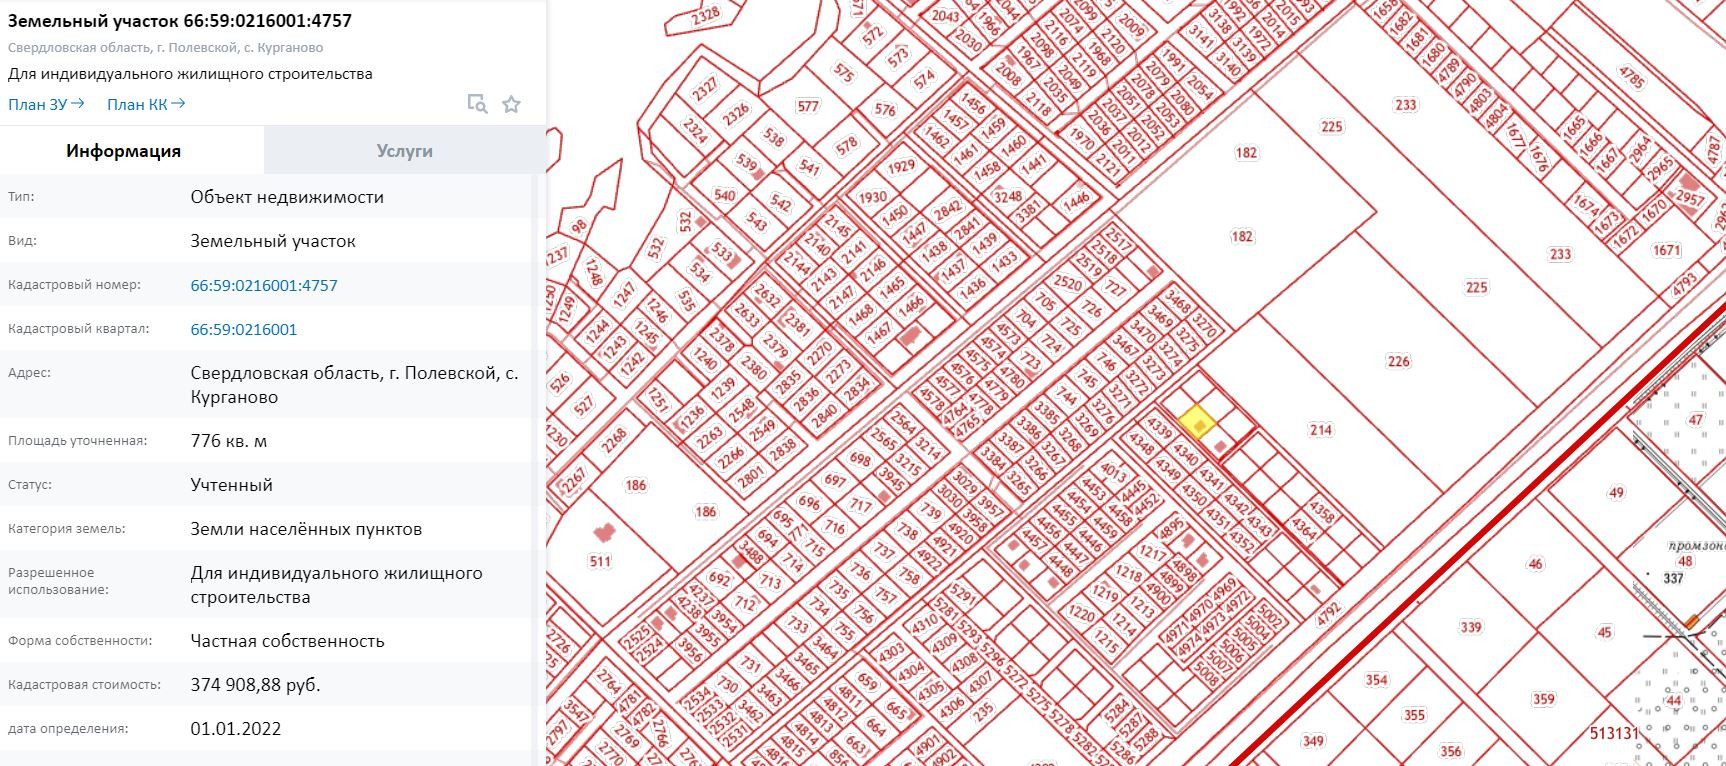Switch to the Услуги tab

[405, 151]
